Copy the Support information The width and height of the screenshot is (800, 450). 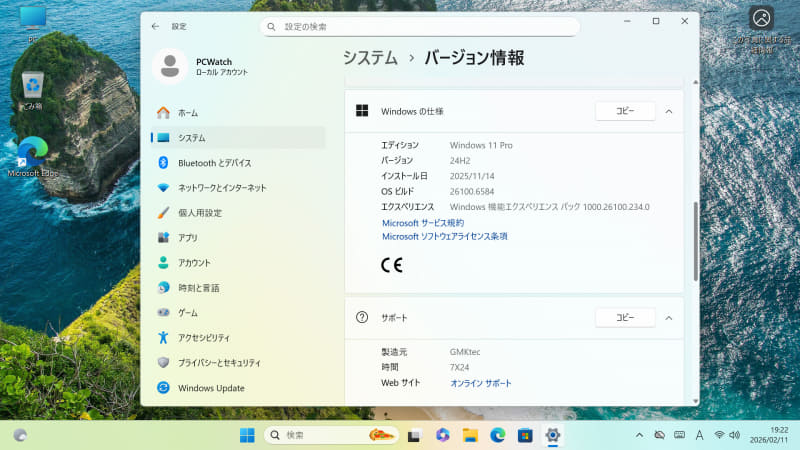625,318
